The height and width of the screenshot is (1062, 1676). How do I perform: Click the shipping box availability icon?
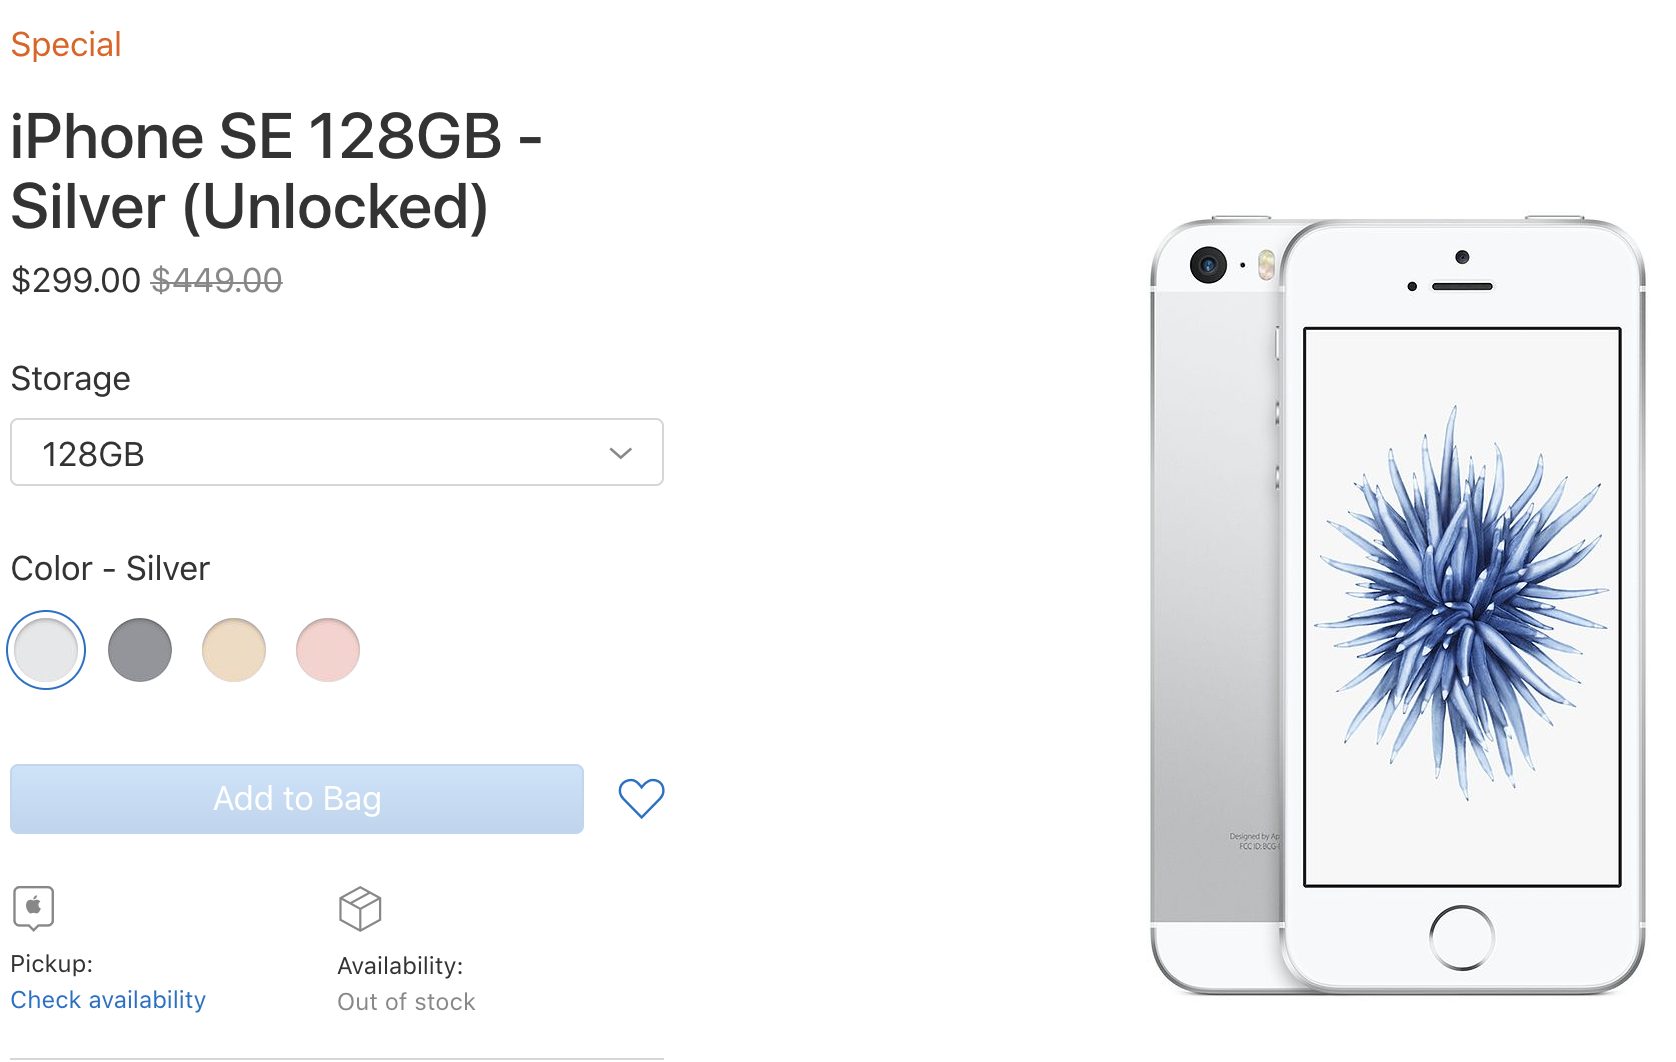coord(360,909)
